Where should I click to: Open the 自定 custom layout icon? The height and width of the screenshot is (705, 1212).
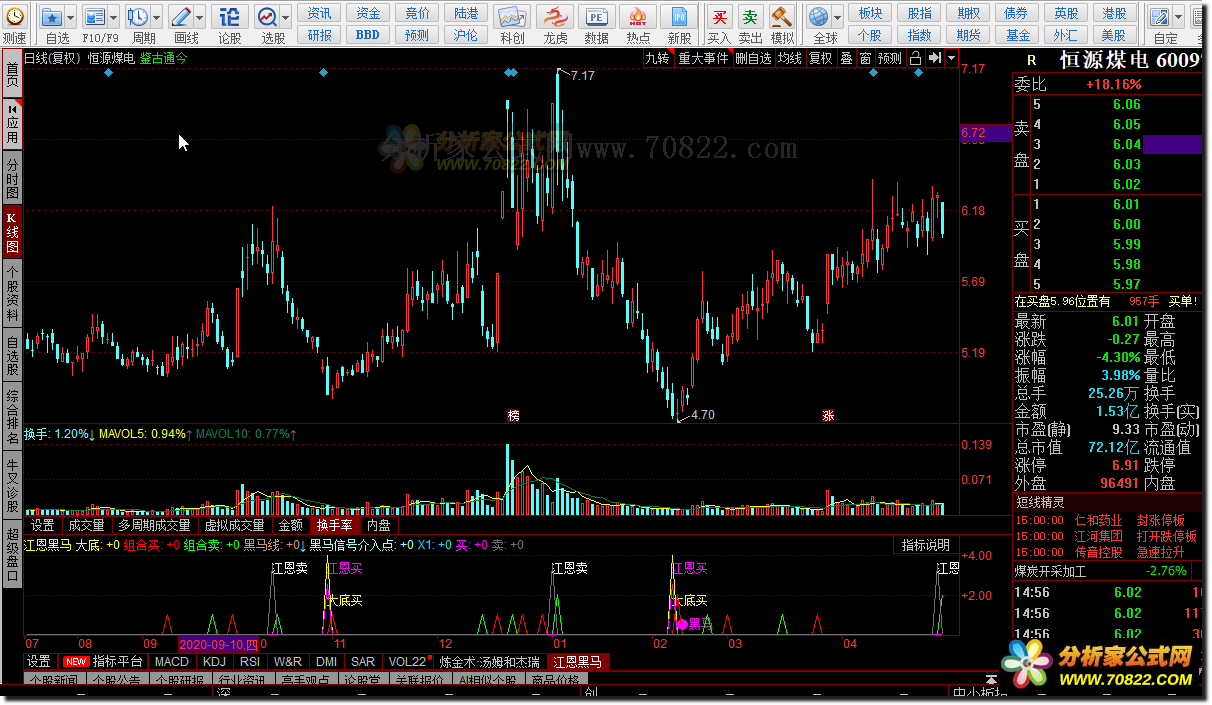pos(1160,17)
